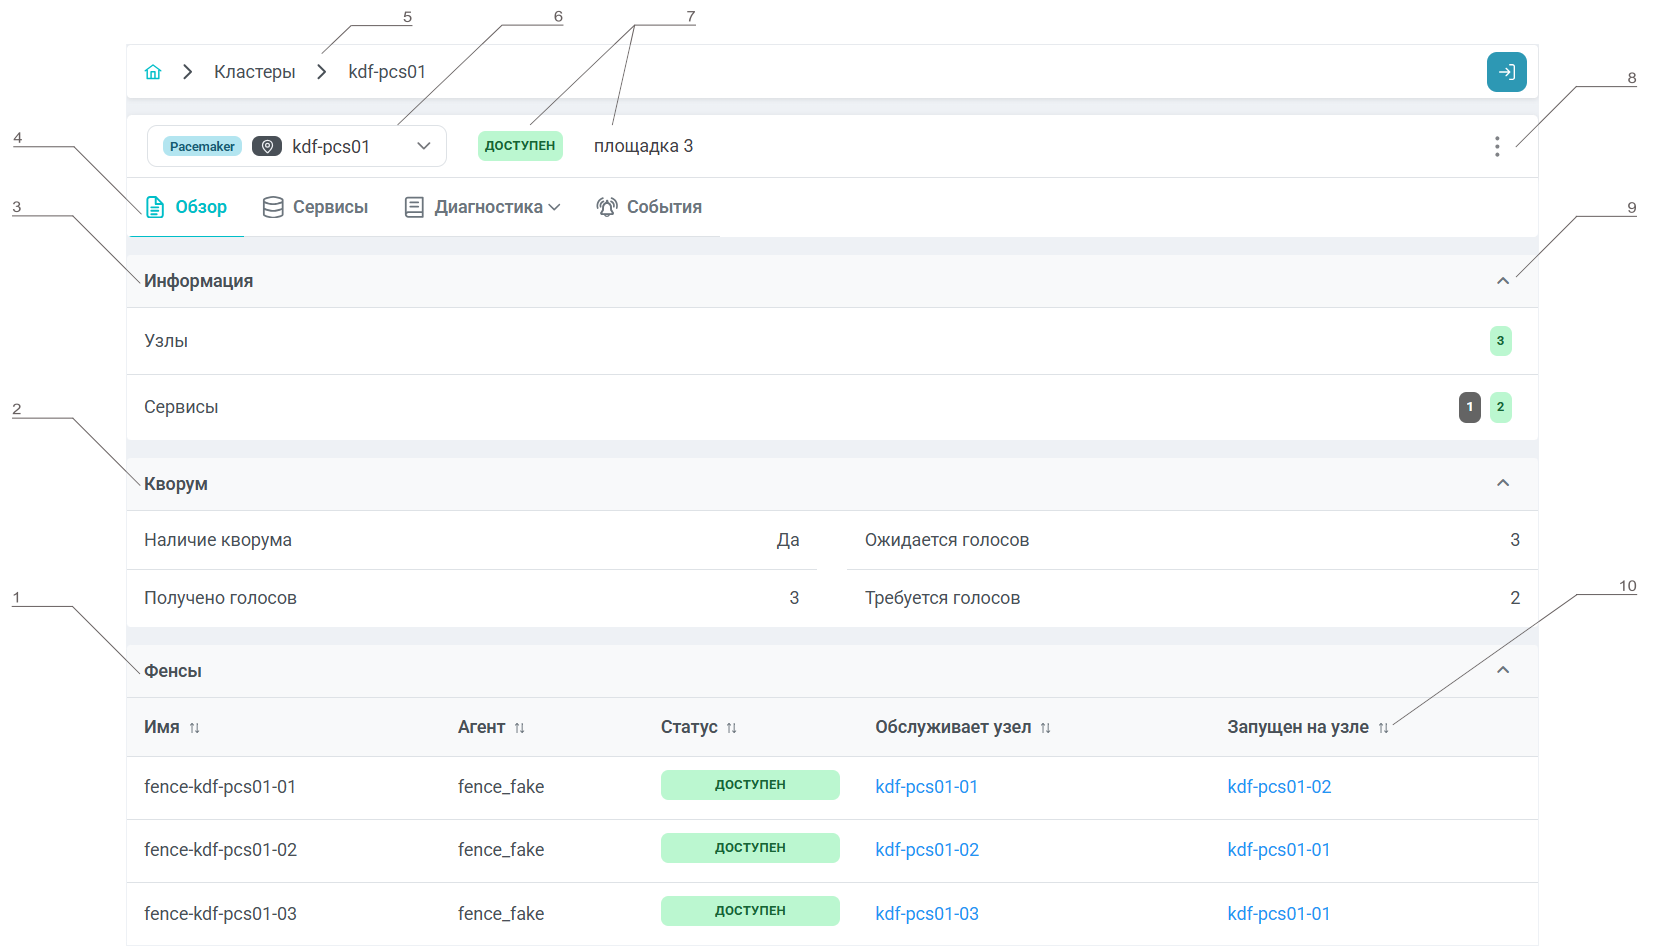The image size is (1653, 946).
Task: Click green Сервисы badge 2
Action: tap(1500, 407)
